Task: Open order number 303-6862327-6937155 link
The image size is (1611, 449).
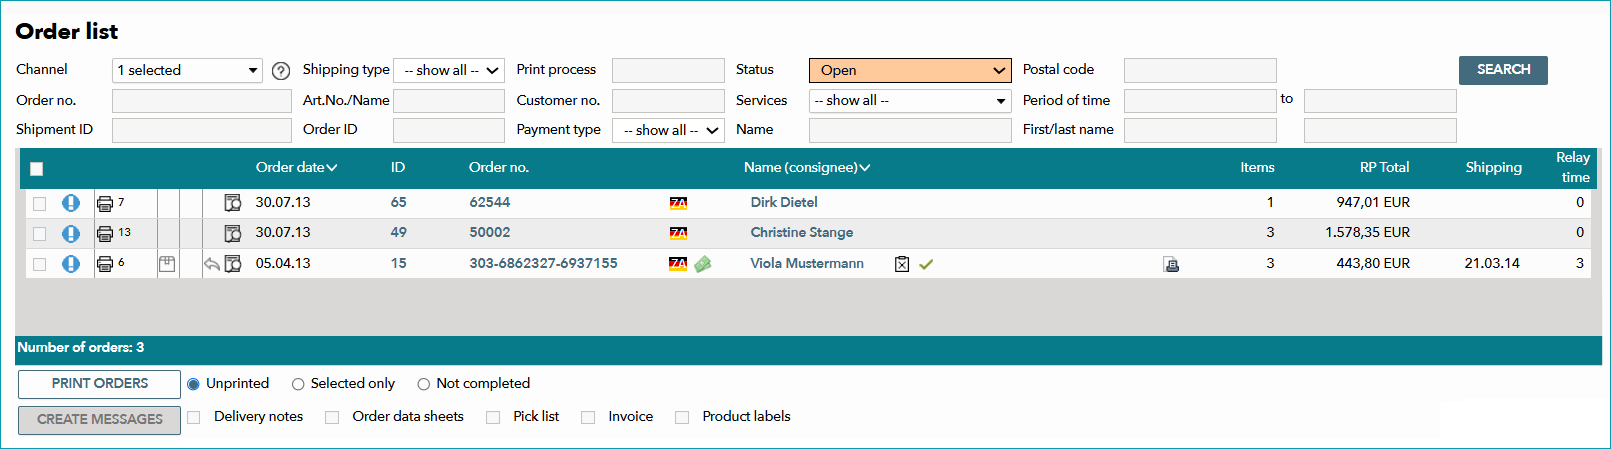Action: tap(543, 263)
